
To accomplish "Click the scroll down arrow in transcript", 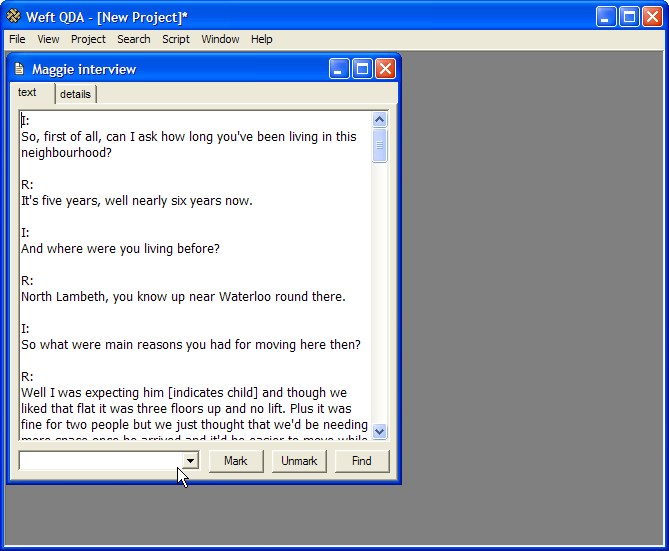I will point(379,431).
